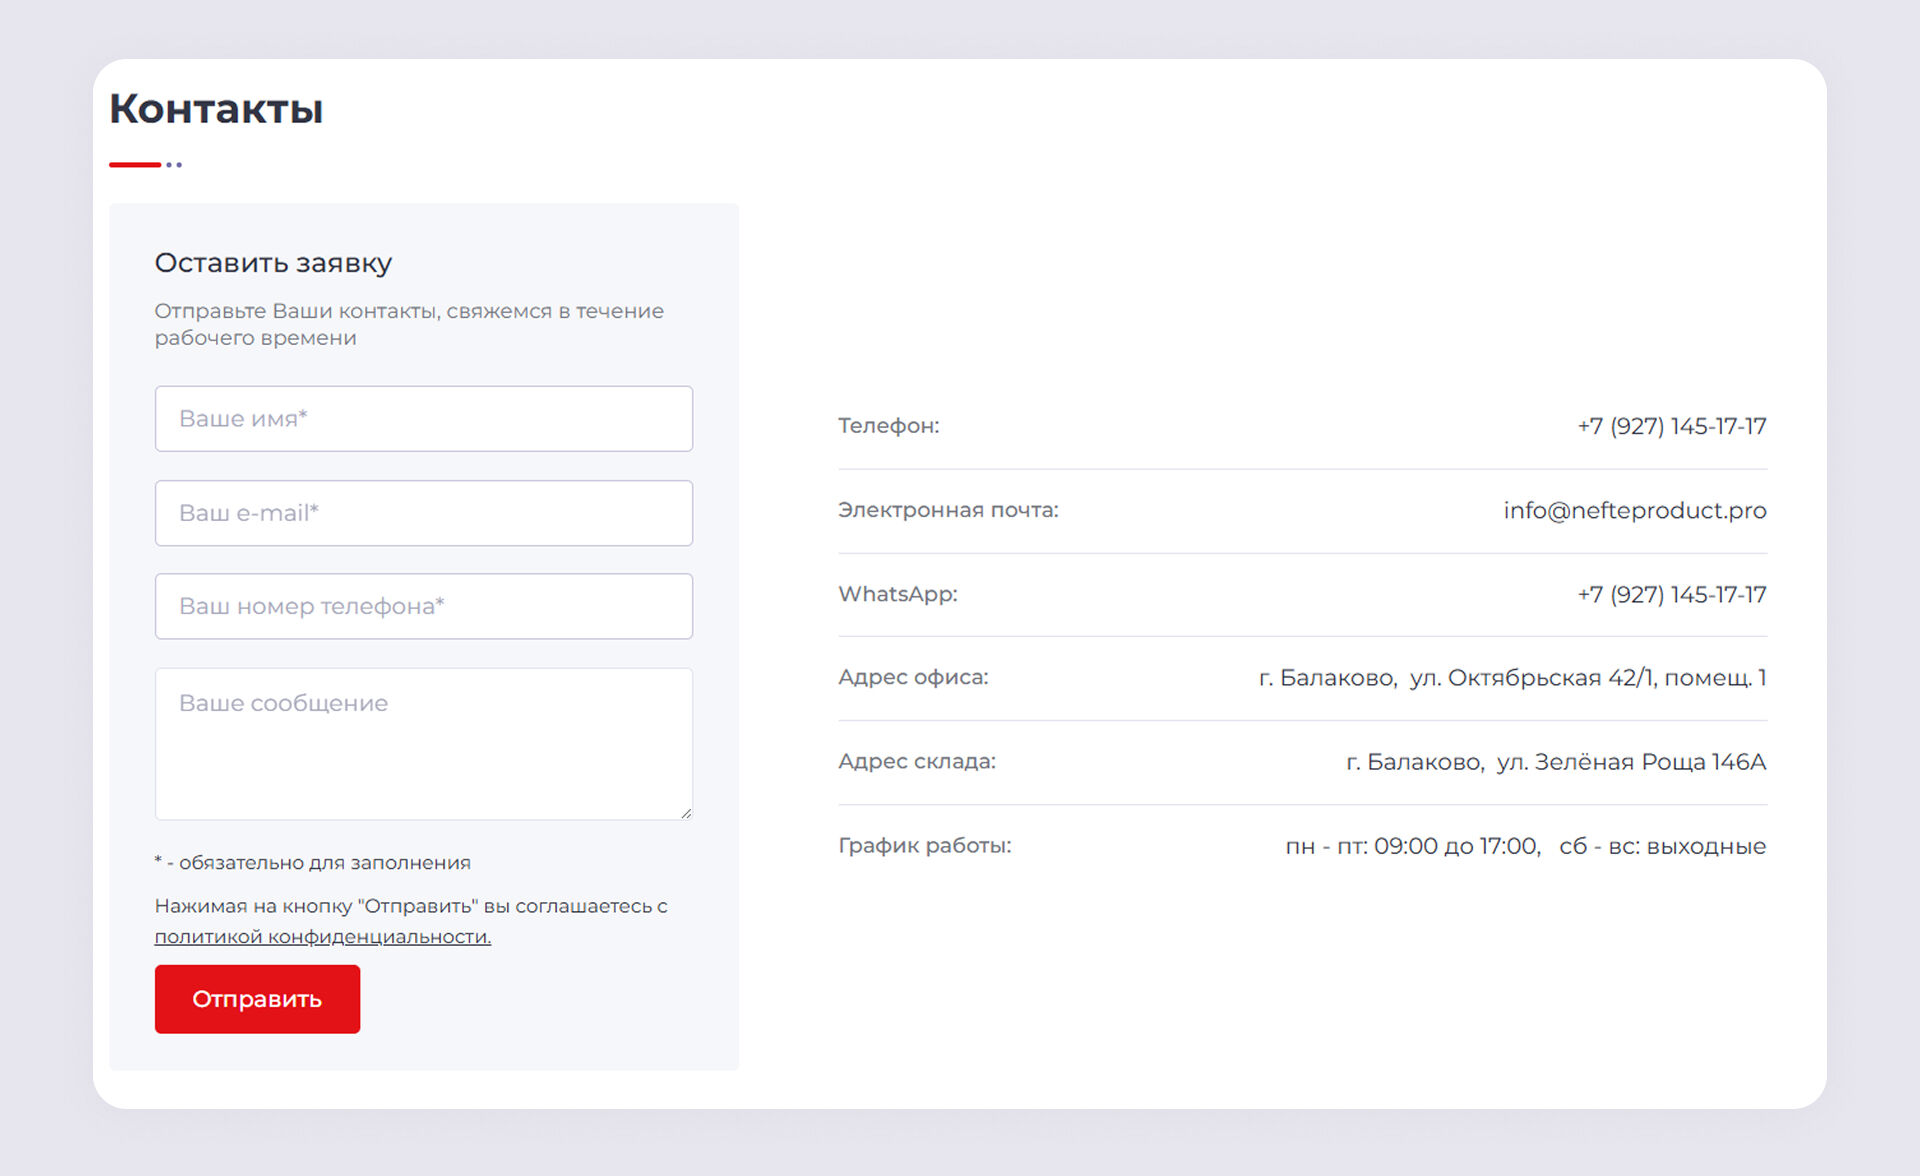Viewport: 1920px width, 1176px height.
Task: Click inside the 'Ваше сообщение' textarea
Action: tap(423, 744)
